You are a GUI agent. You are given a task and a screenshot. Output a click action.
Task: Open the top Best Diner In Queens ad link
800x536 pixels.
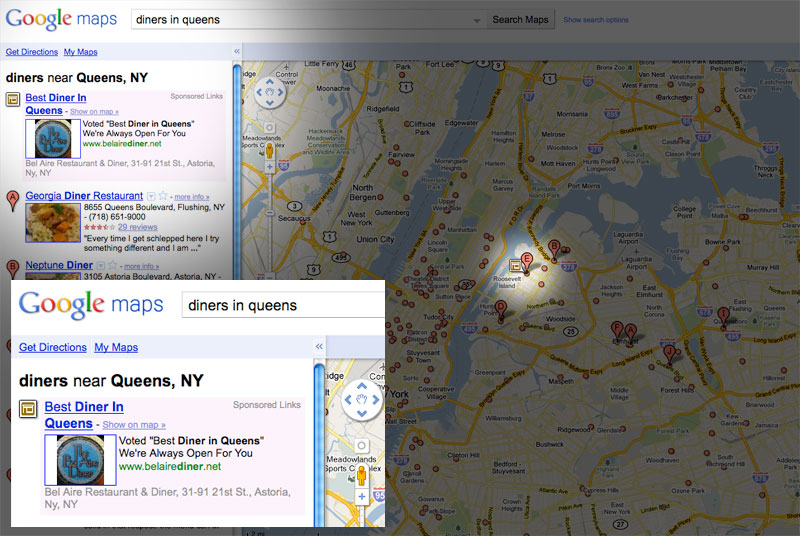coord(56,104)
